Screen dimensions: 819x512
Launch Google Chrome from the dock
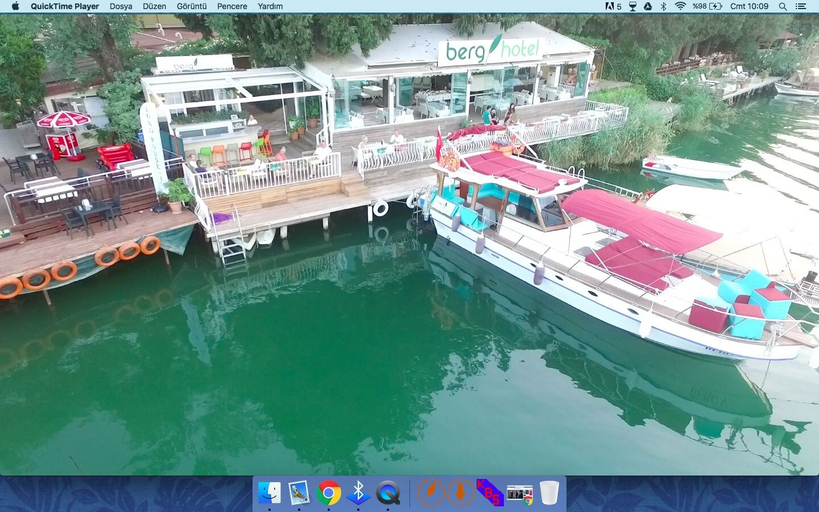click(x=329, y=493)
